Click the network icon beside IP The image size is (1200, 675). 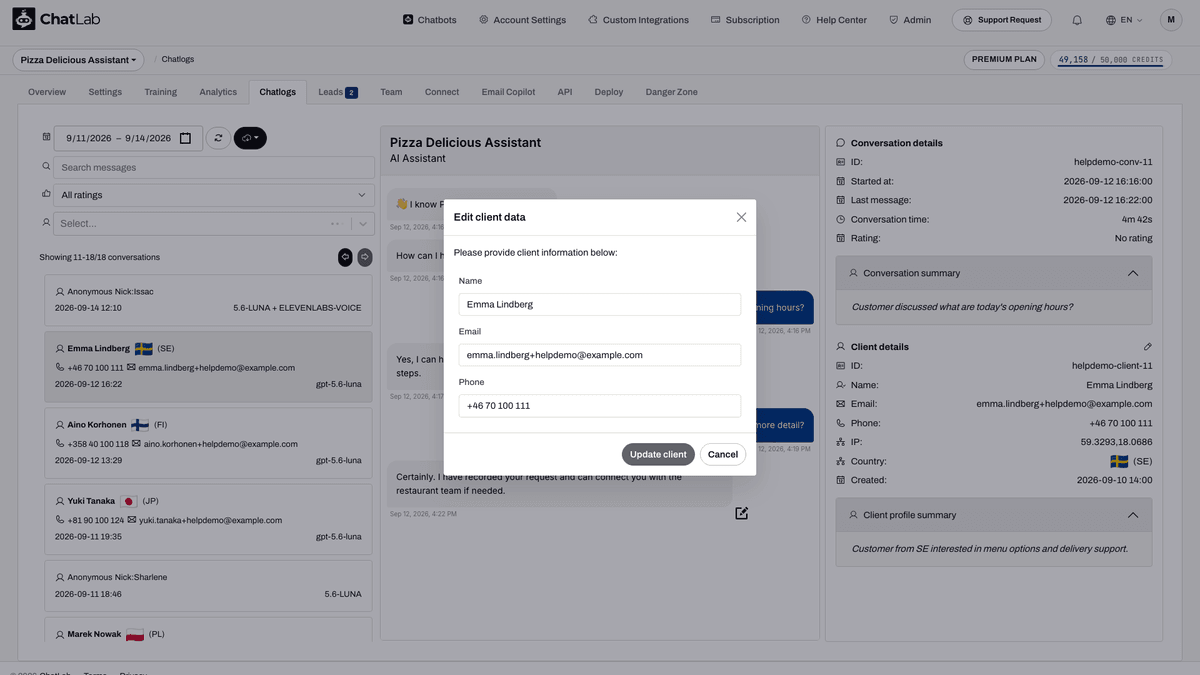point(841,442)
